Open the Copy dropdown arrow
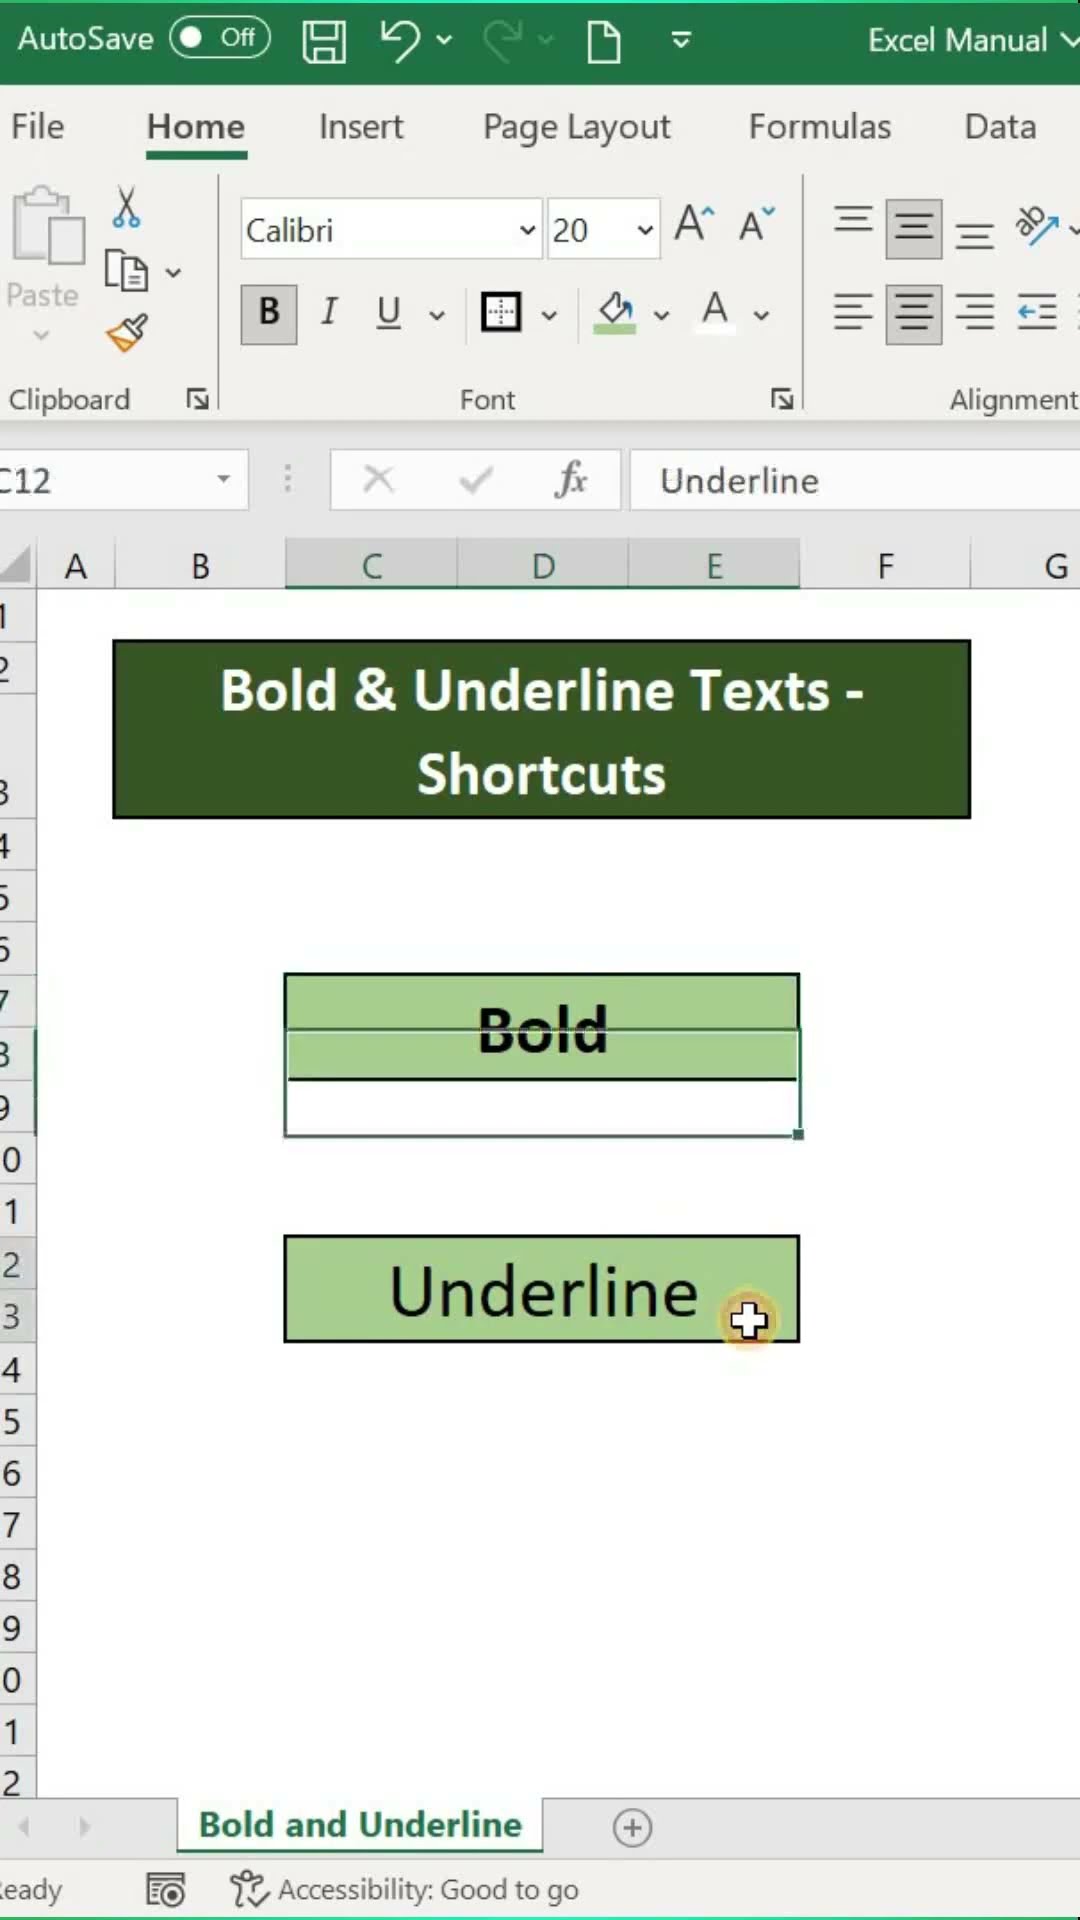The height and width of the screenshot is (1920, 1080). tap(173, 272)
